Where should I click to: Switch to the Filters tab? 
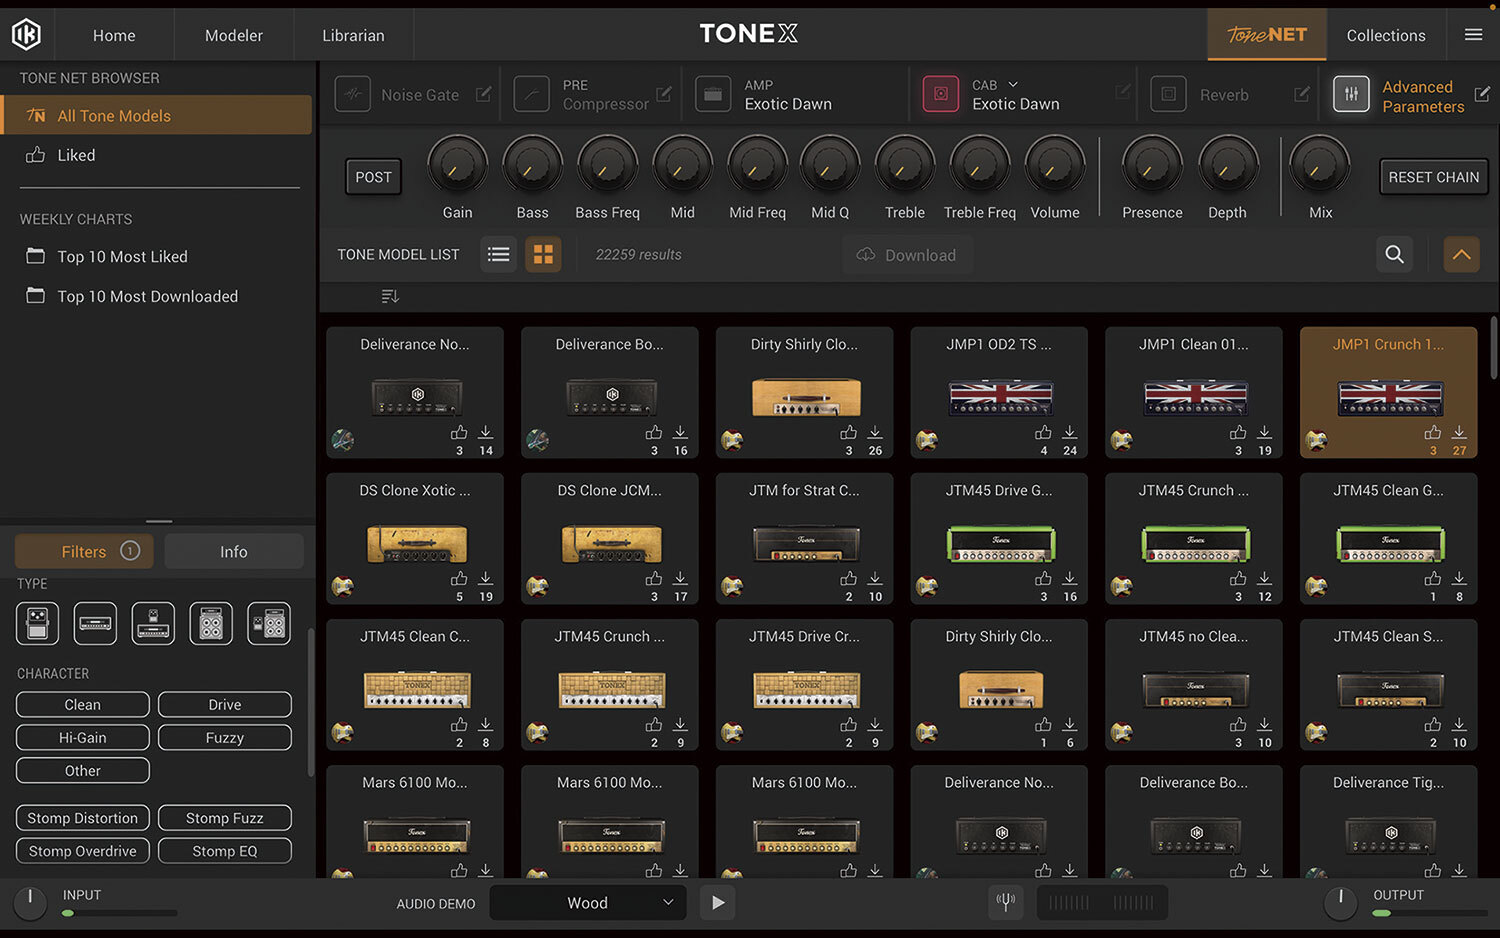tap(84, 551)
